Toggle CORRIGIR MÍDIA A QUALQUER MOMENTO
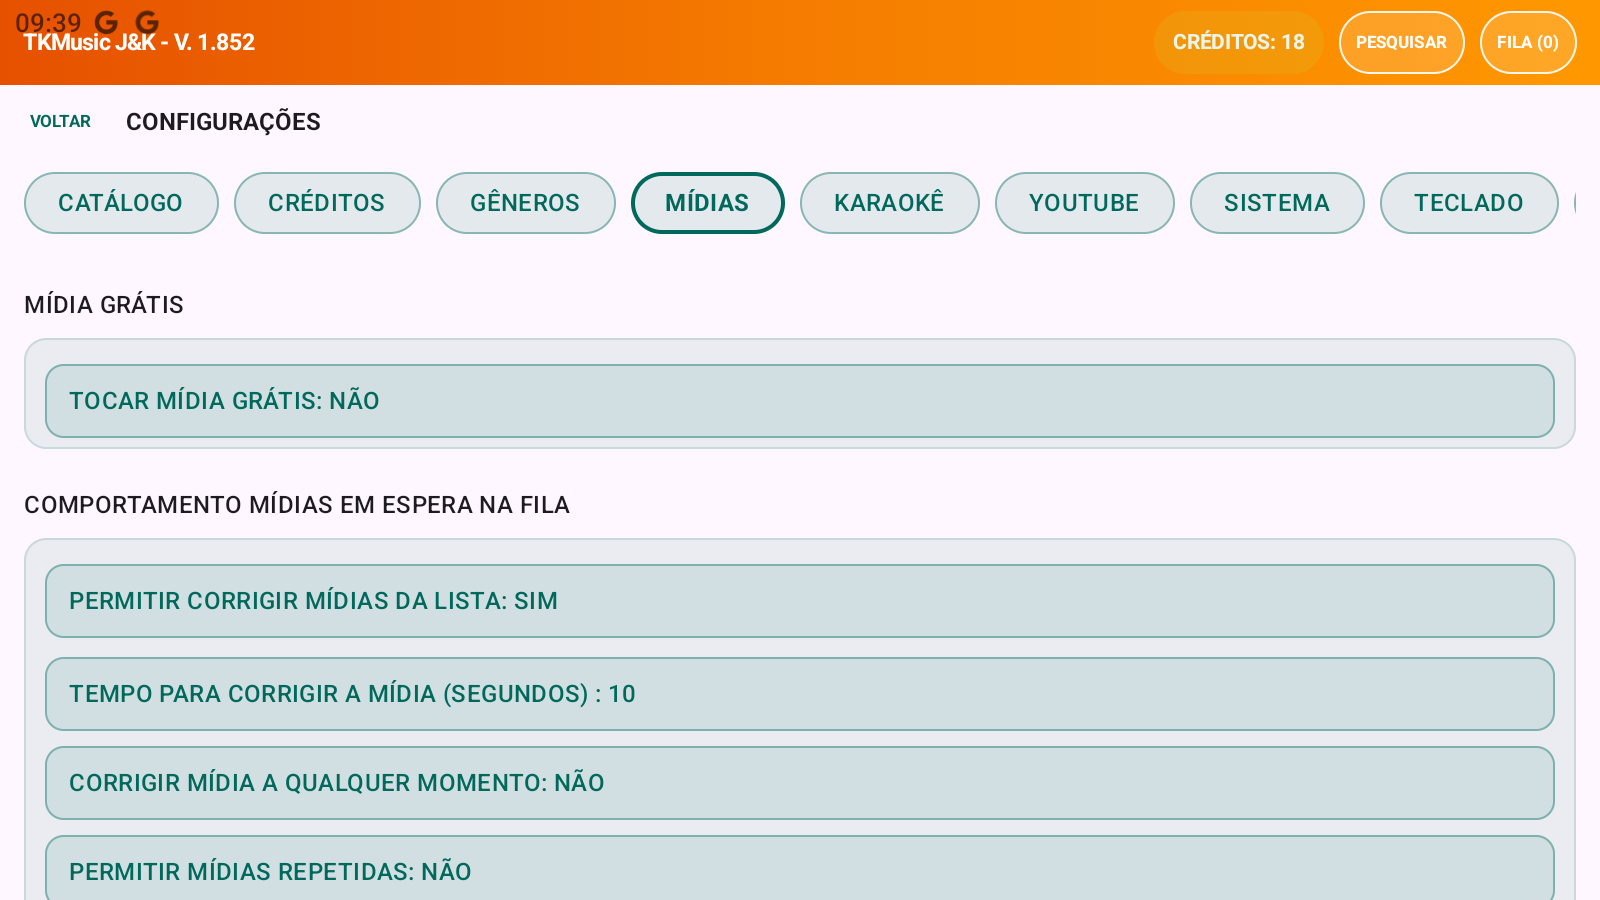This screenshot has width=1600, height=900. click(800, 783)
